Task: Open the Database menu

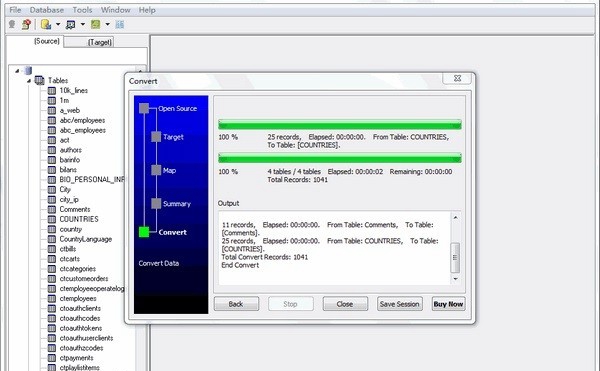Action: pyautogui.click(x=47, y=10)
